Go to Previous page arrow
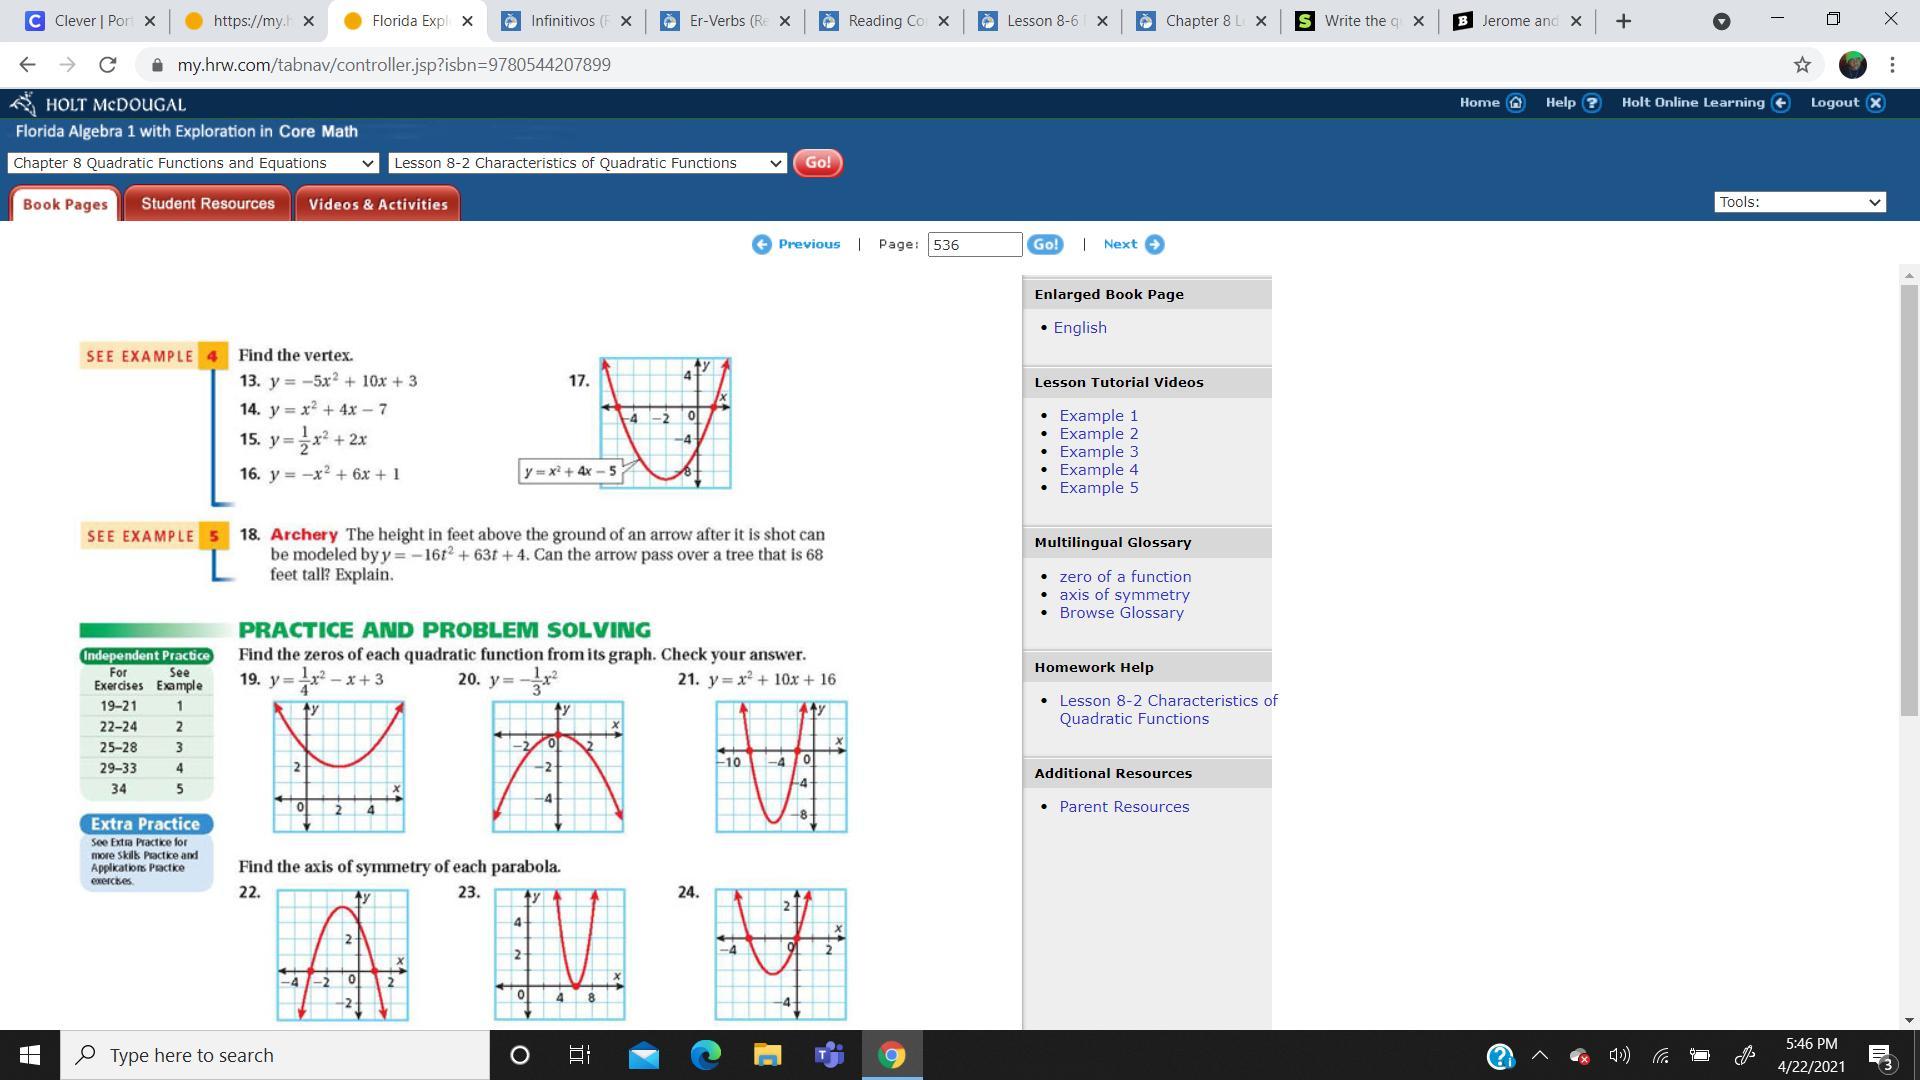Viewport: 1920px width, 1080px height. pyautogui.click(x=762, y=245)
